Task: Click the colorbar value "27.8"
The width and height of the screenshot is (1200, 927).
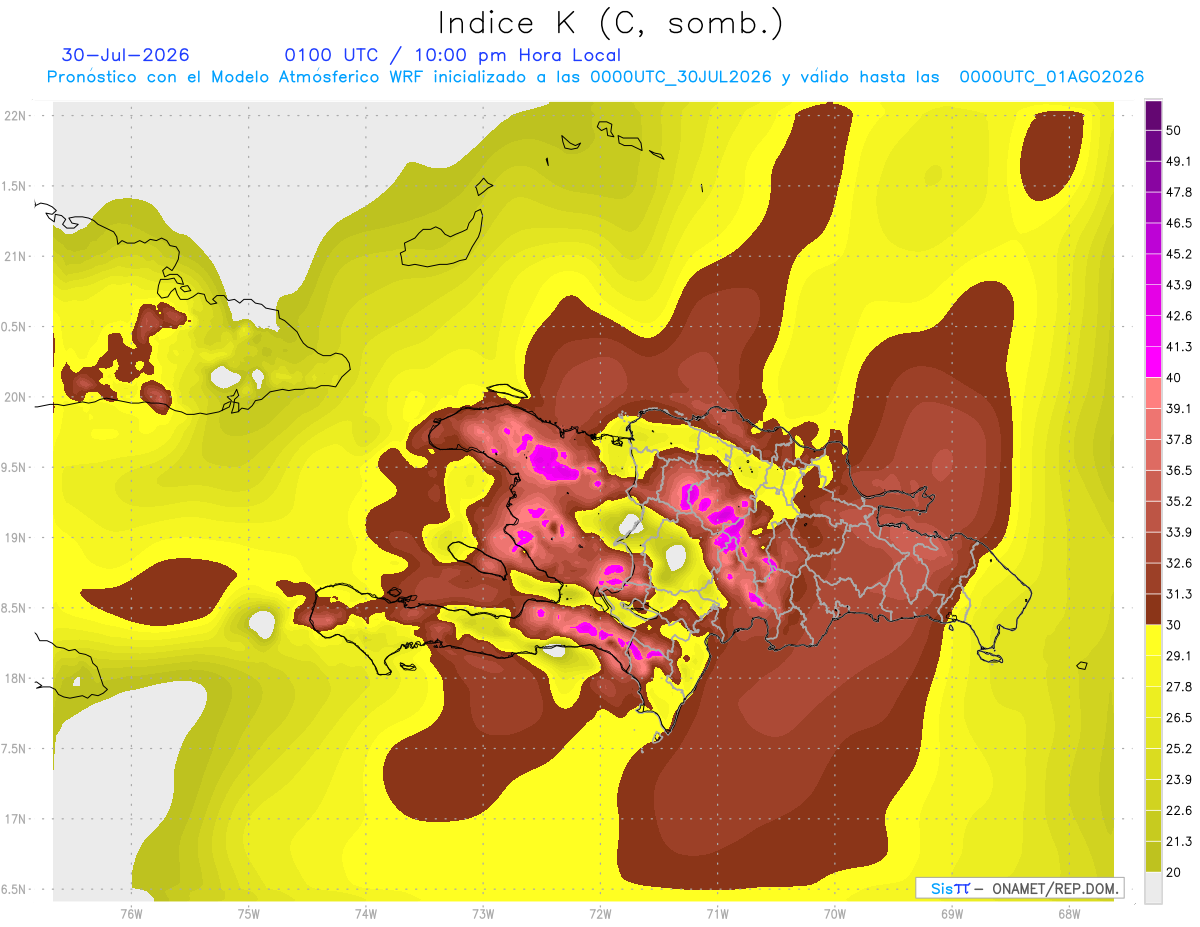Action: click(x=1179, y=687)
